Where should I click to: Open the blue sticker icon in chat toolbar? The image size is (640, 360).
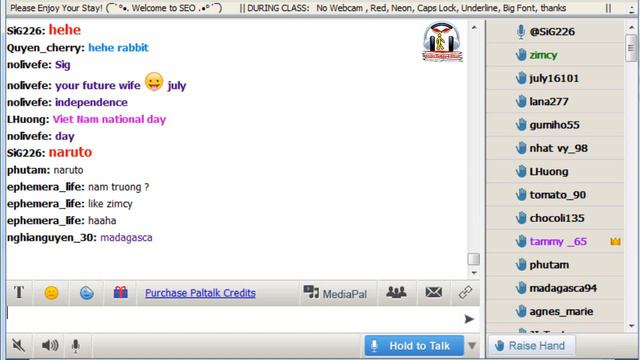pyautogui.click(x=87, y=293)
